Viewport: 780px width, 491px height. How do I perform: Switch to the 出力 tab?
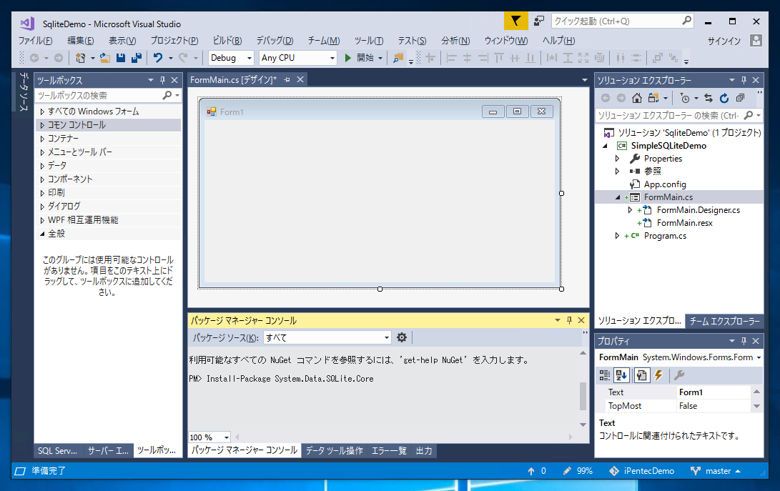click(x=424, y=451)
